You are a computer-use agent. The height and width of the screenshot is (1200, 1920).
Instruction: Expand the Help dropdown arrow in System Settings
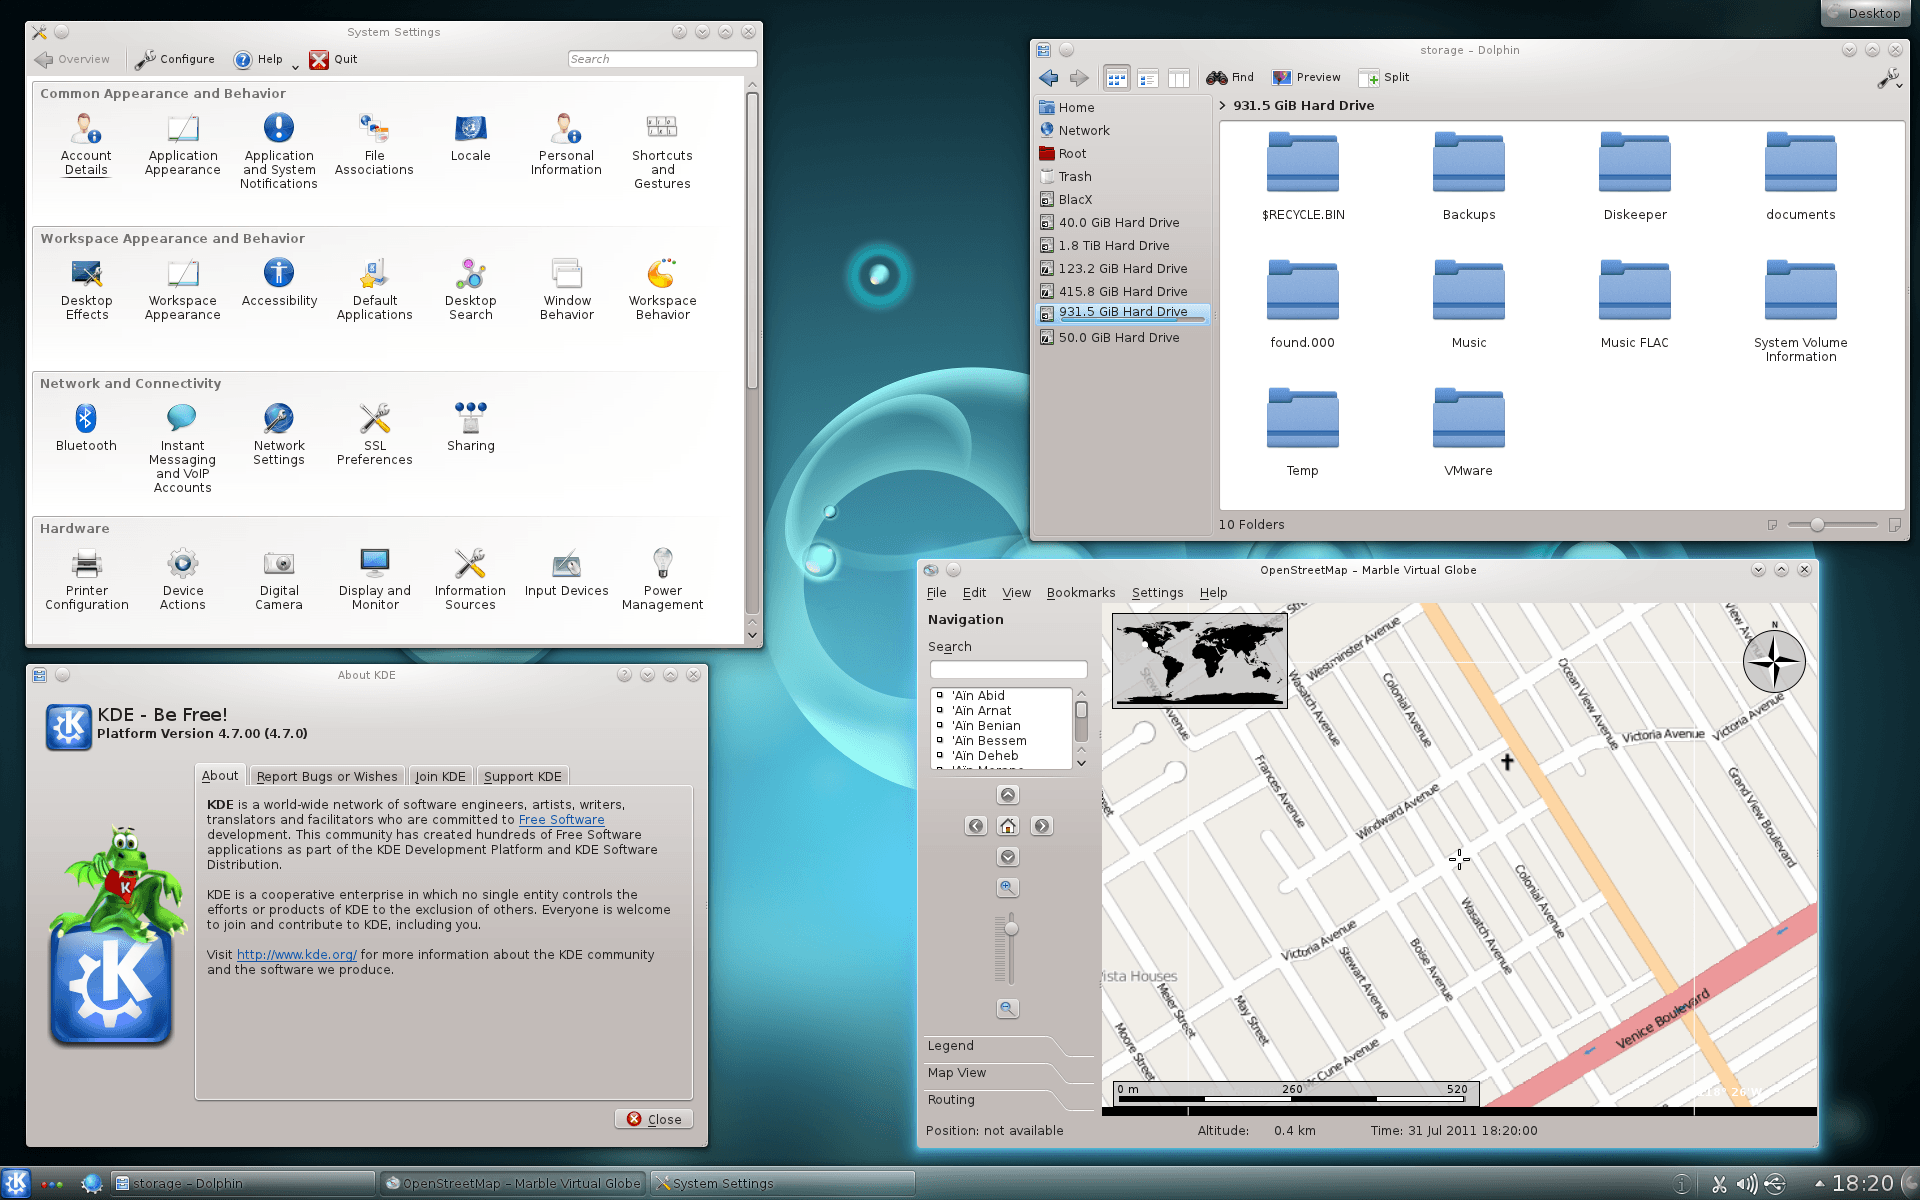point(295,66)
